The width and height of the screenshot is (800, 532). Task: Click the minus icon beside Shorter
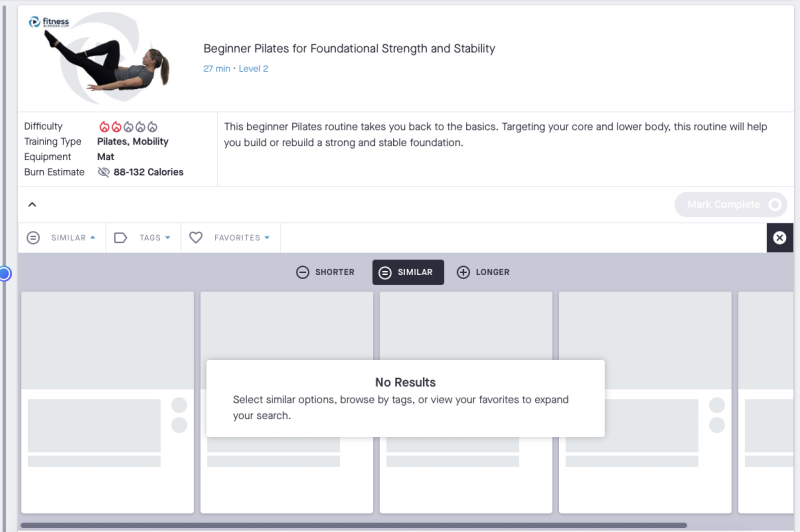302,272
